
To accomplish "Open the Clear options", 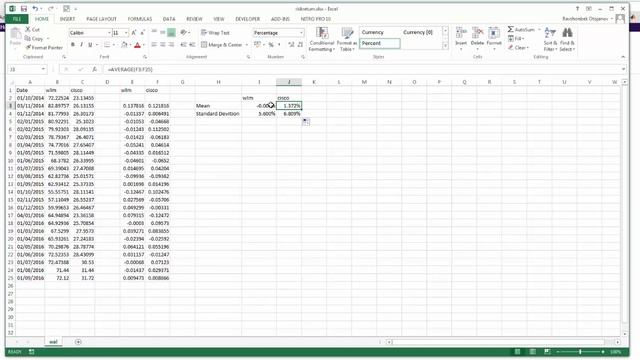I will click(518, 47).
